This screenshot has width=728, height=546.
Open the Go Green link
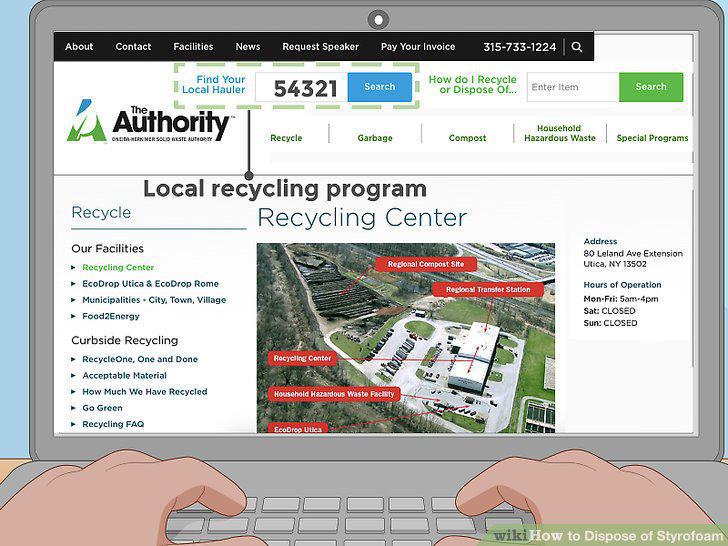(x=103, y=408)
